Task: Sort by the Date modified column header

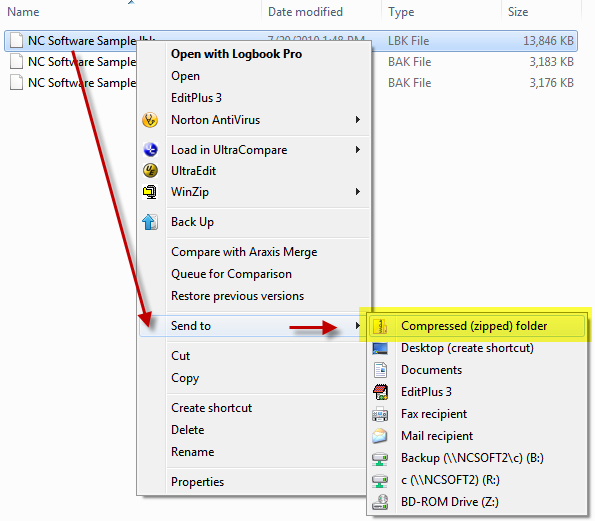Action: [x=305, y=12]
